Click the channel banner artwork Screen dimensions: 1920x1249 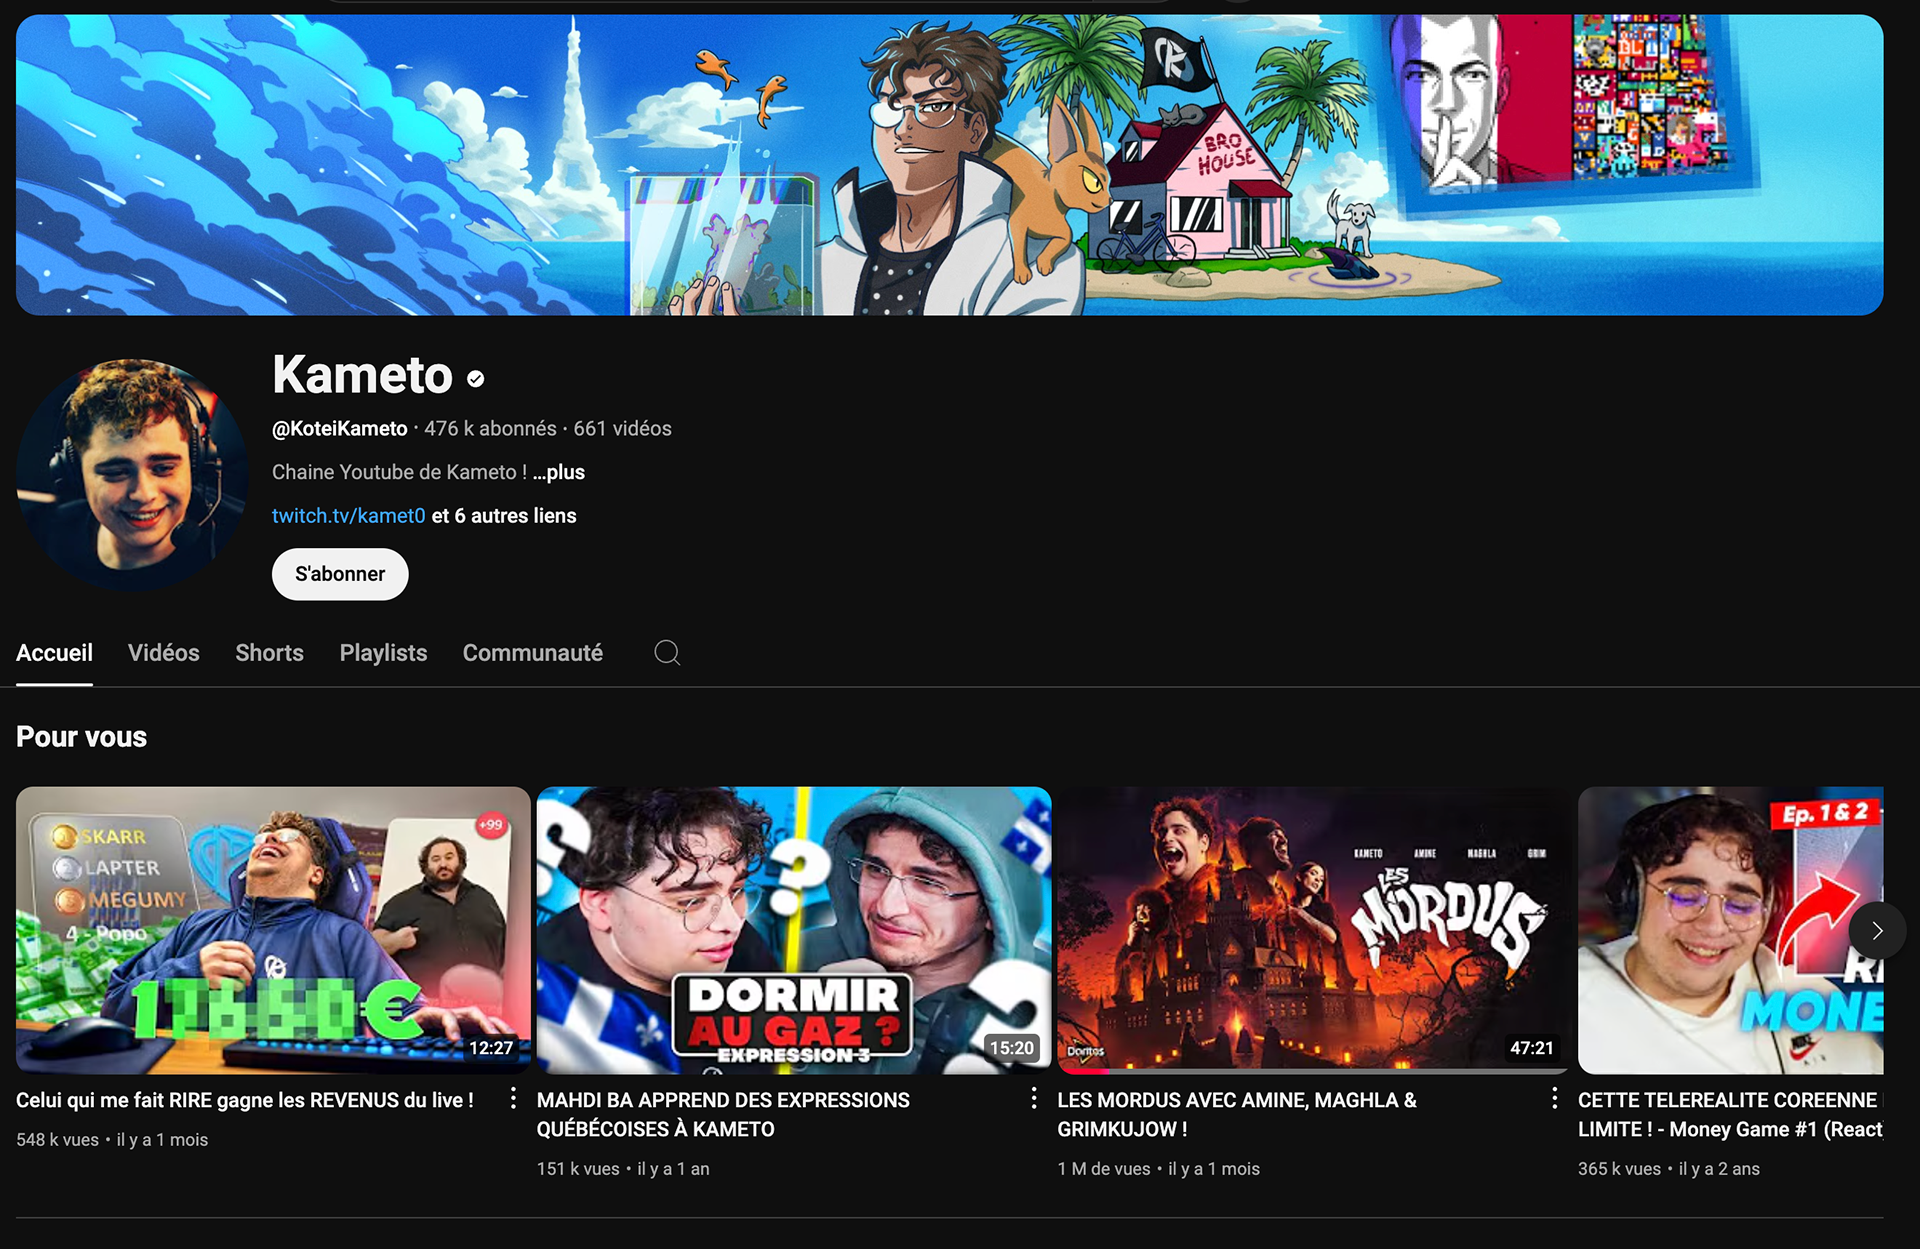click(x=949, y=165)
